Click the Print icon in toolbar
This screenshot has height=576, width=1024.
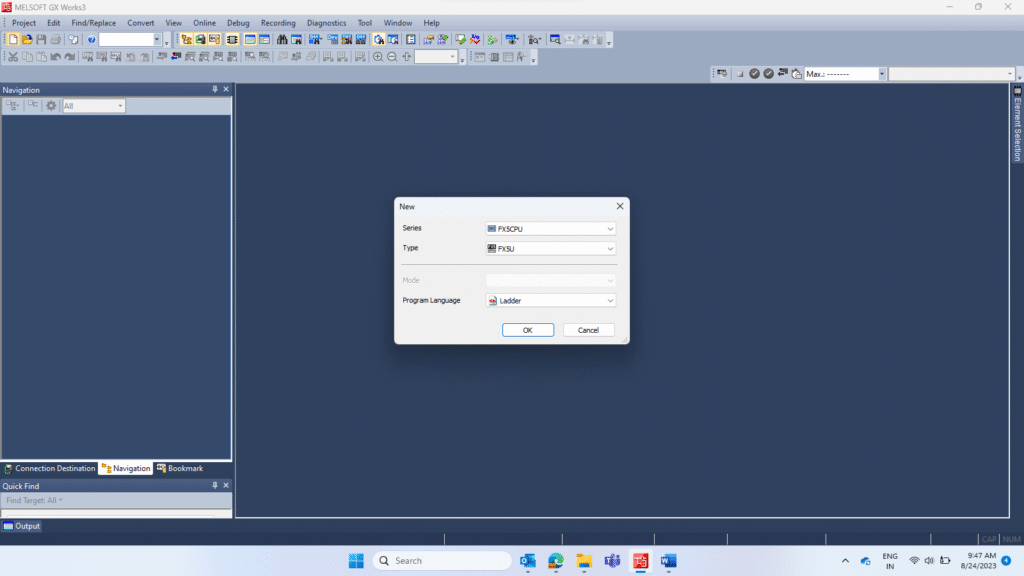point(56,39)
